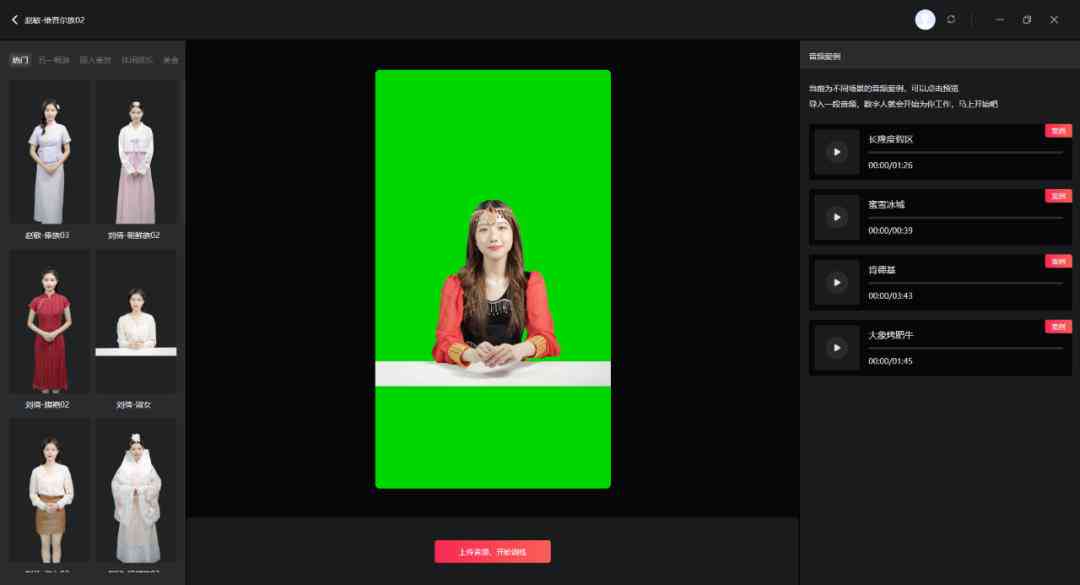Restore or maximize the window

point(1027,20)
